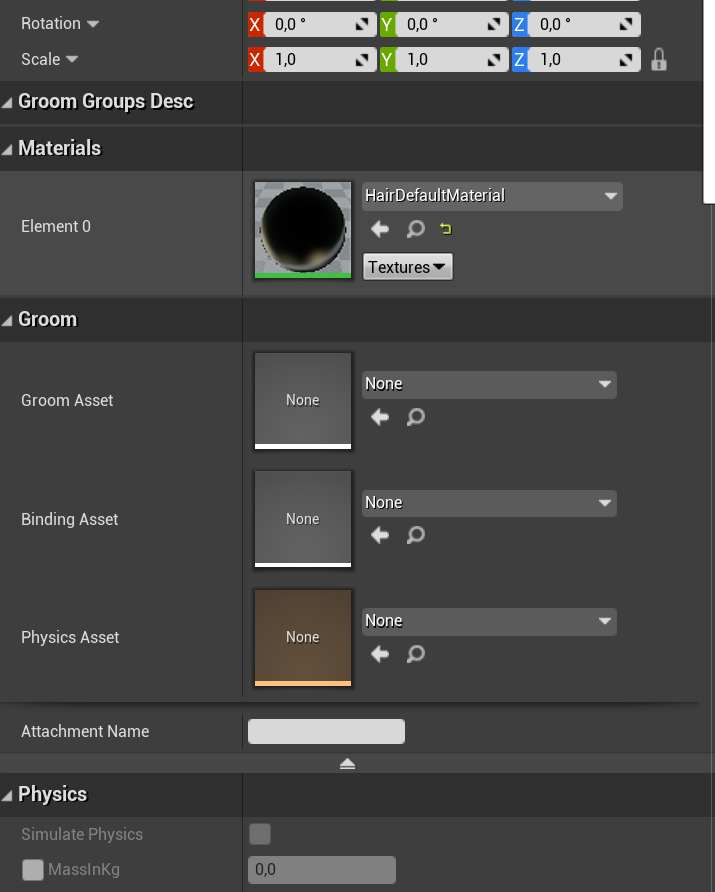Click Binding Asset browse magnifier icon
The height and width of the screenshot is (892, 715).
coord(415,535)
